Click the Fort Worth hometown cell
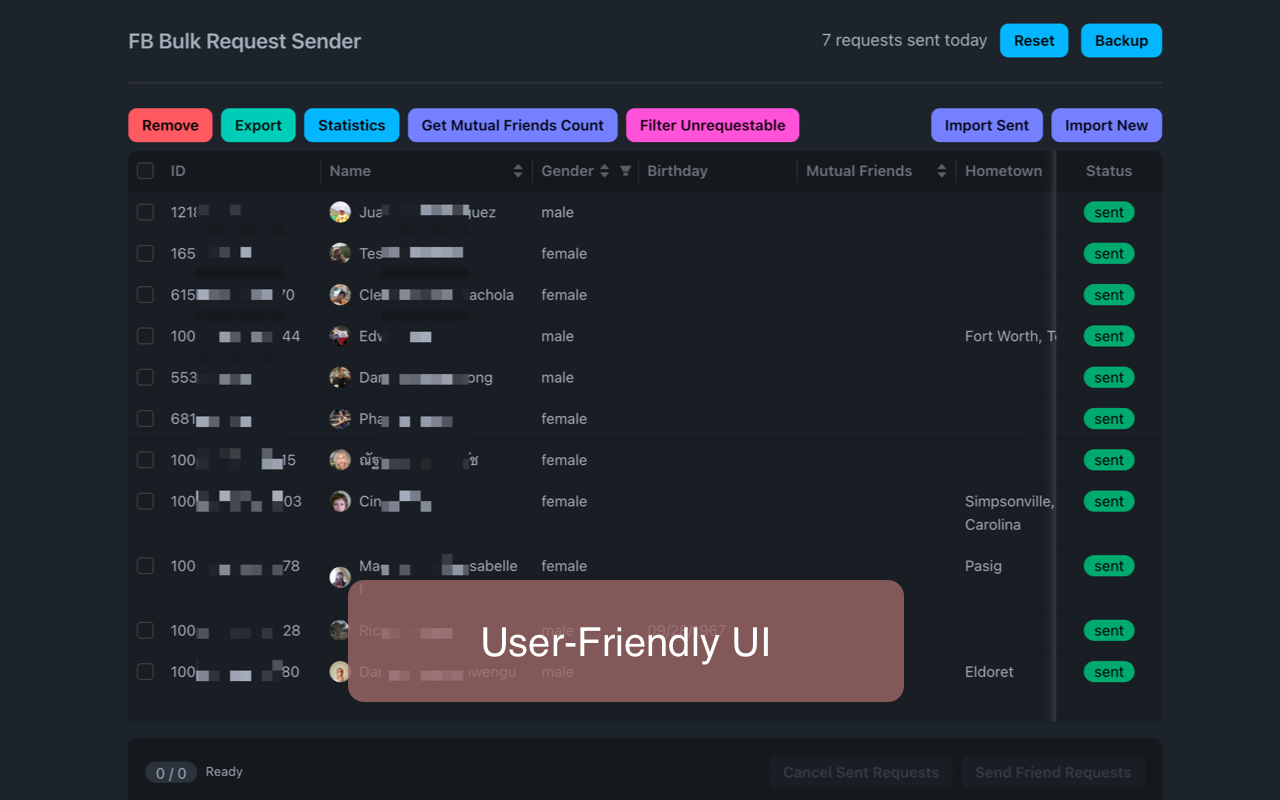1280x800 pixels. pyautogui.click(x=1010, y=336)
